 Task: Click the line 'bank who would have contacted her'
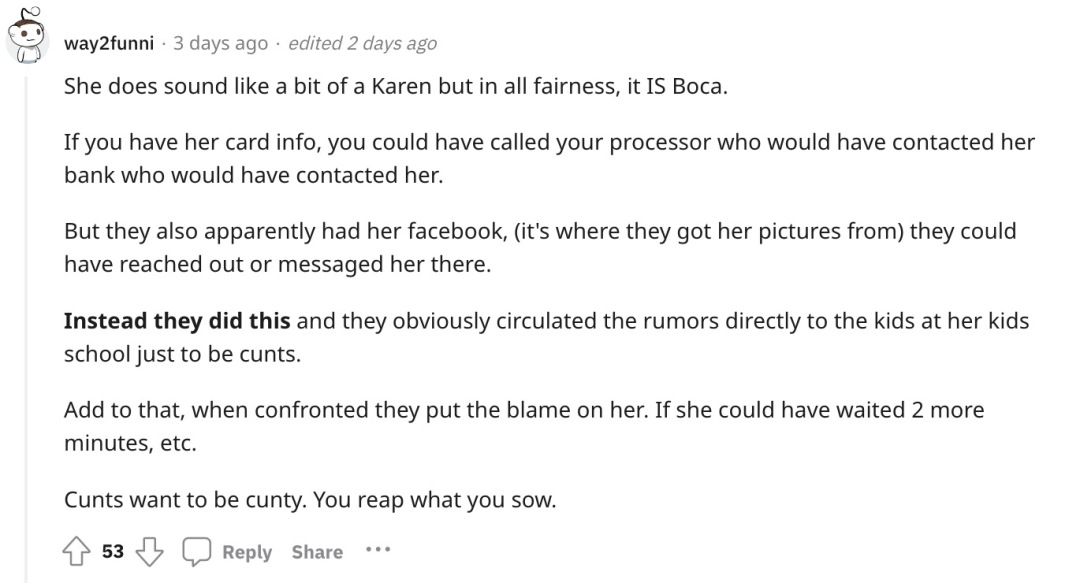[x=253, y=175]
